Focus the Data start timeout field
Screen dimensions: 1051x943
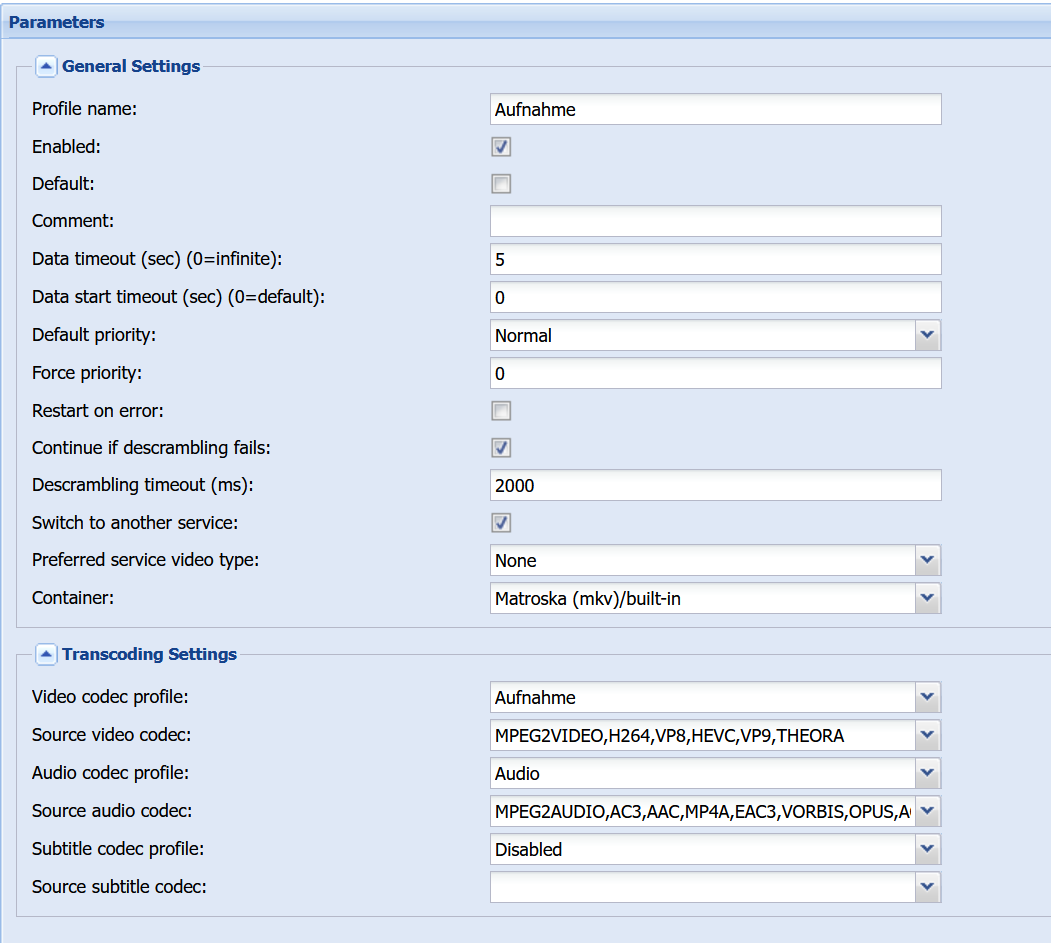tap(715, 297)
